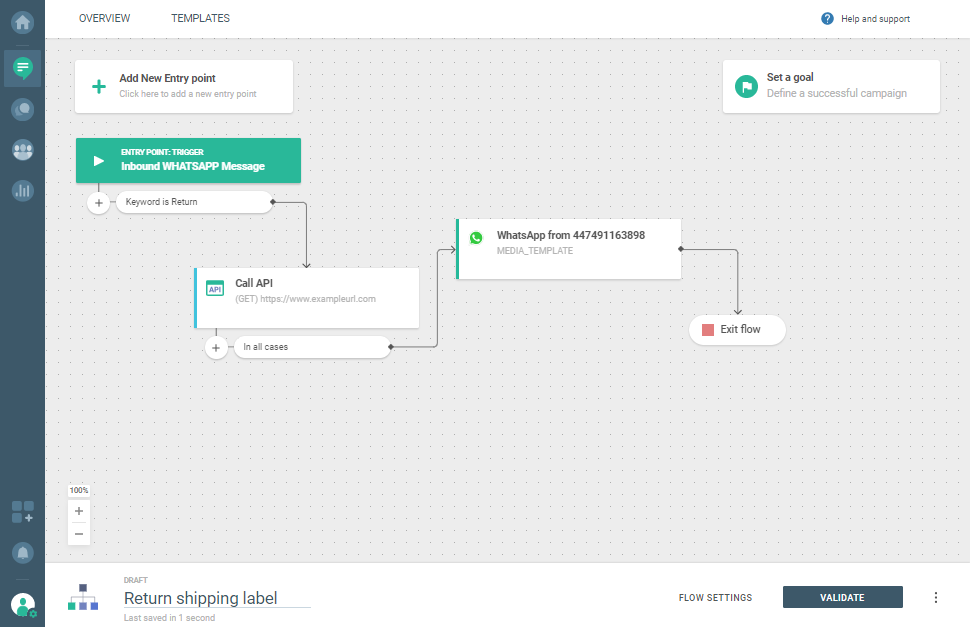The height and width of the screenshot is (627, 970).
Task: Open the Conversations icon in sidebar
Action: pos(22,110)
